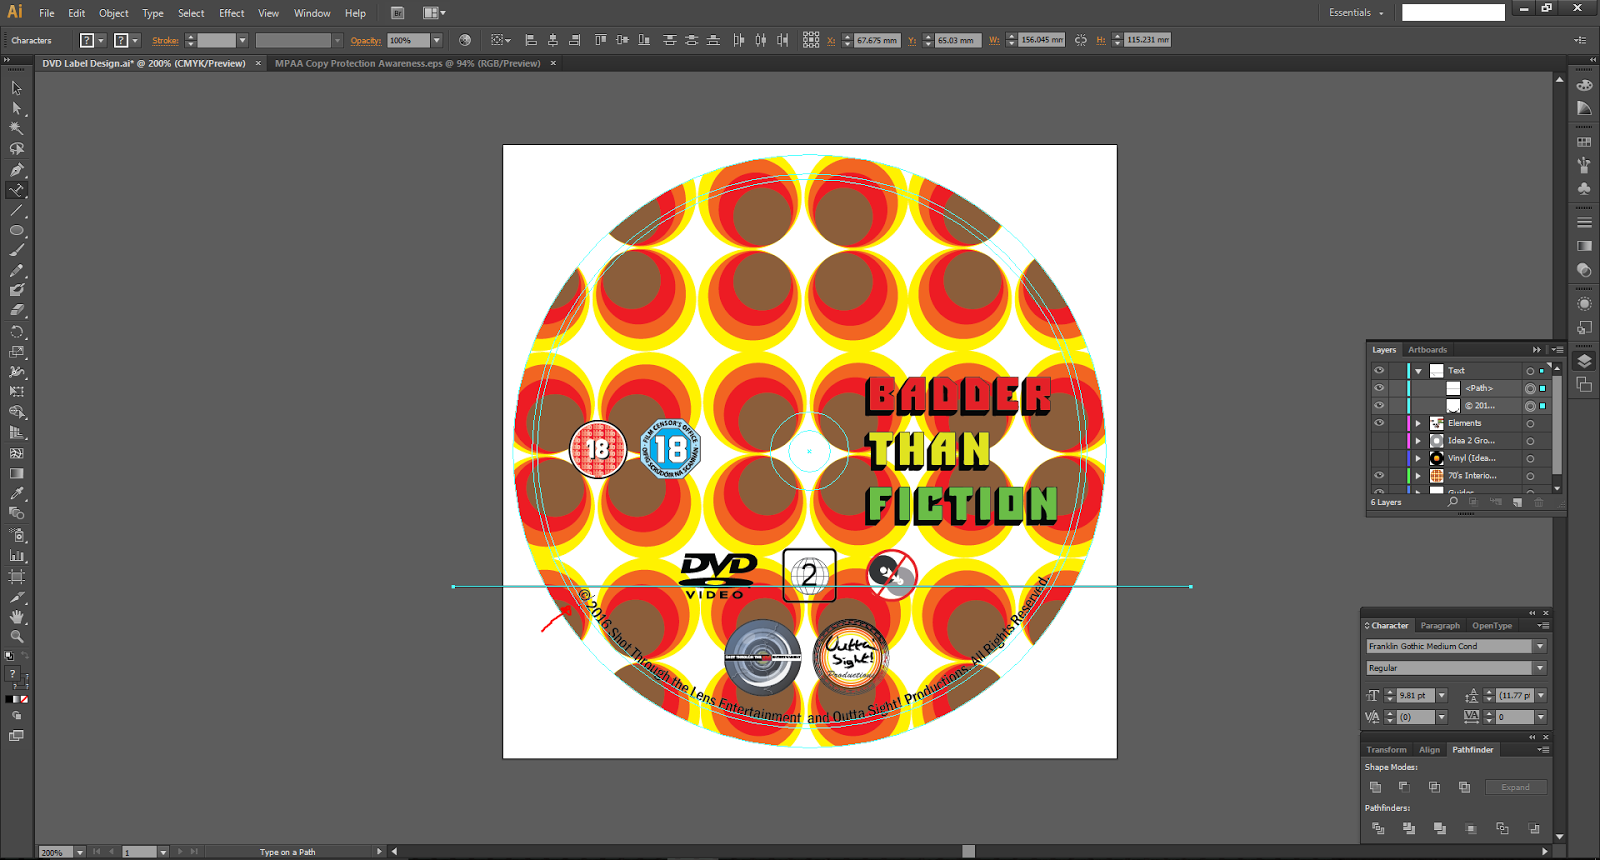Switch to the Align tab

tap(1430, 749)
